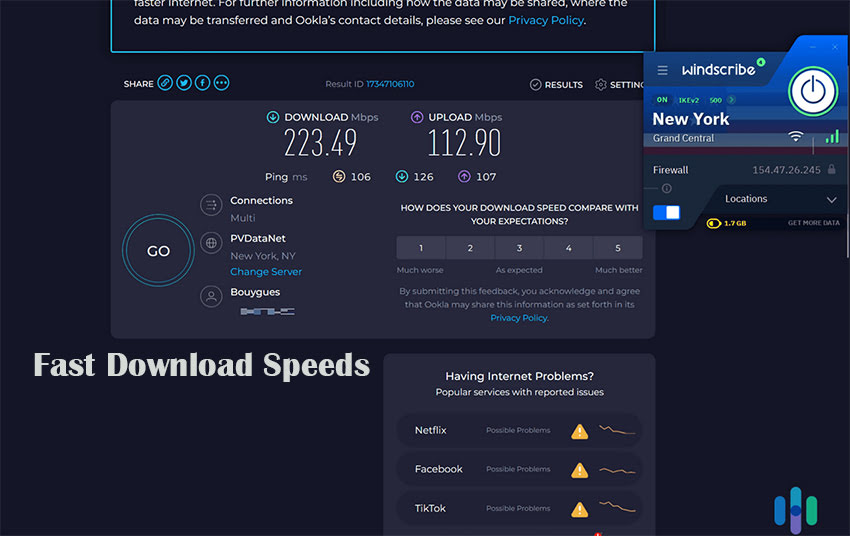This screenshot has height=536, width=850.
Task: Rate download speed 5 much better
Action: pos(618,248)
